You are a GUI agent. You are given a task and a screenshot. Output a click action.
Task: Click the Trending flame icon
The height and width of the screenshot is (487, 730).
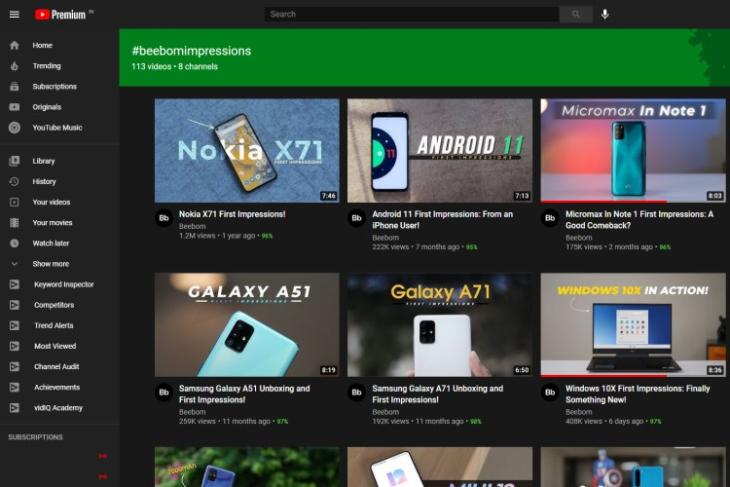pyautogui.click(x=14, y=66)
